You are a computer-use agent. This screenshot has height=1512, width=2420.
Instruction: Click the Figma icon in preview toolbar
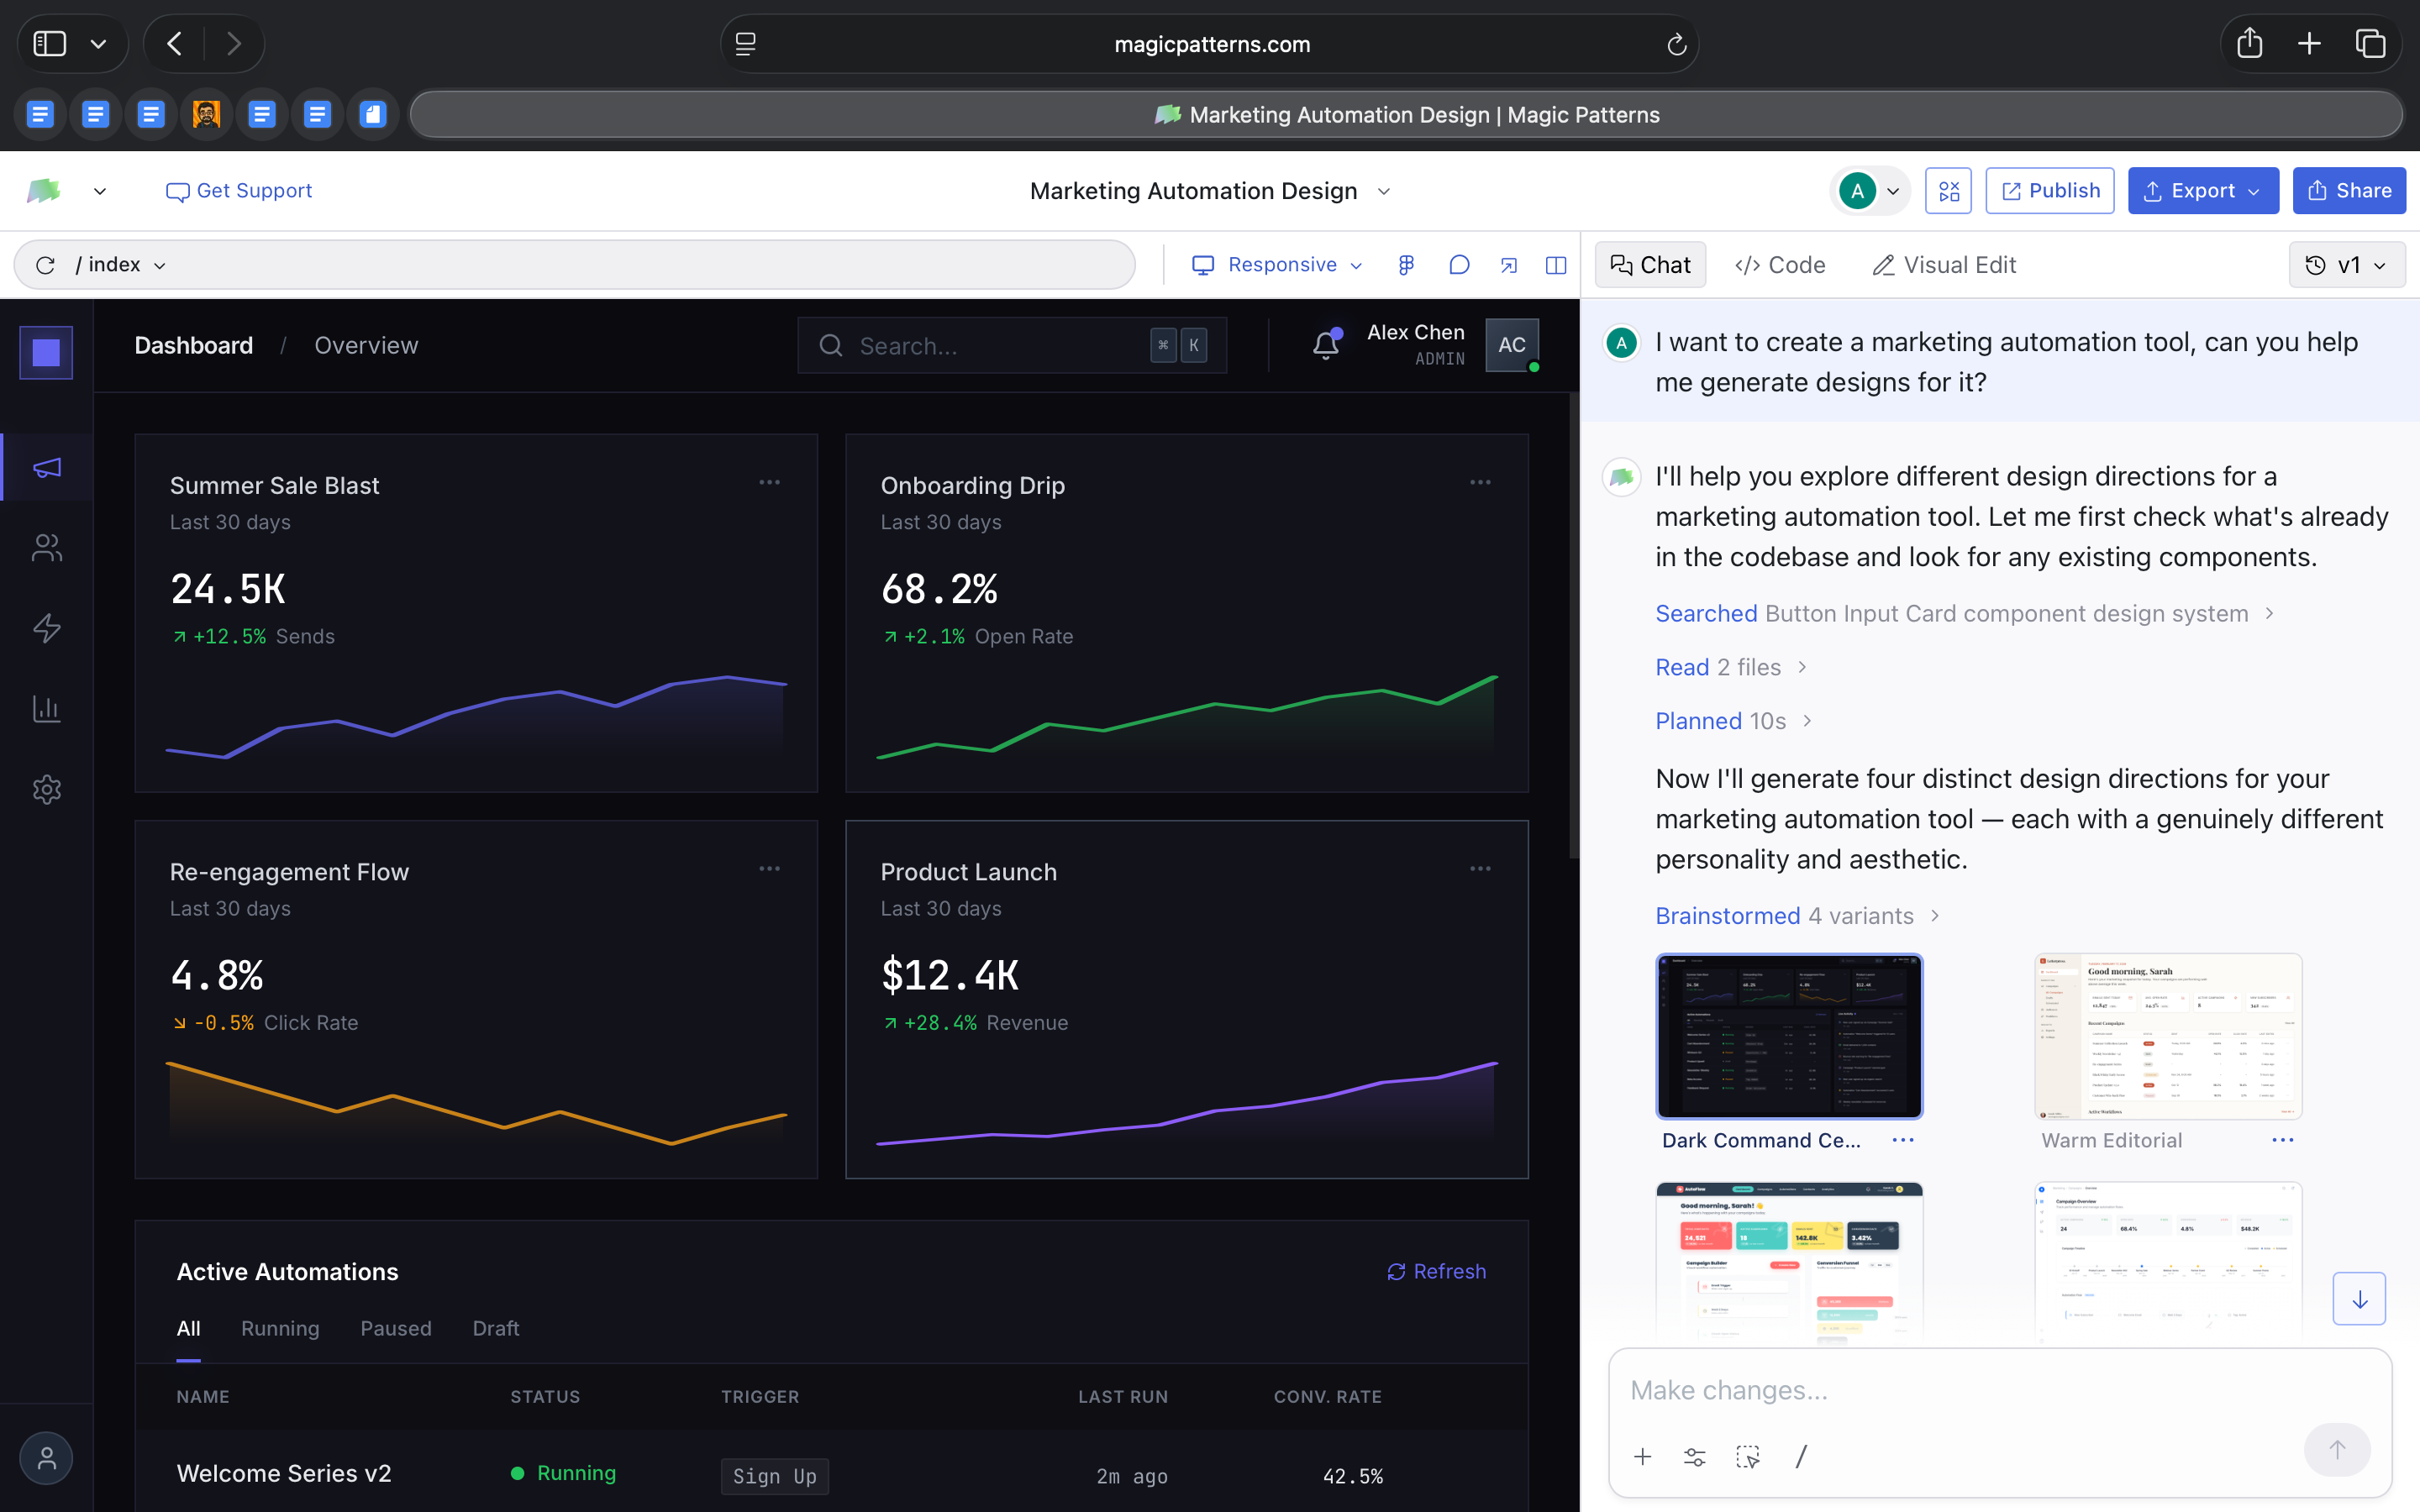click(1406, 265)
